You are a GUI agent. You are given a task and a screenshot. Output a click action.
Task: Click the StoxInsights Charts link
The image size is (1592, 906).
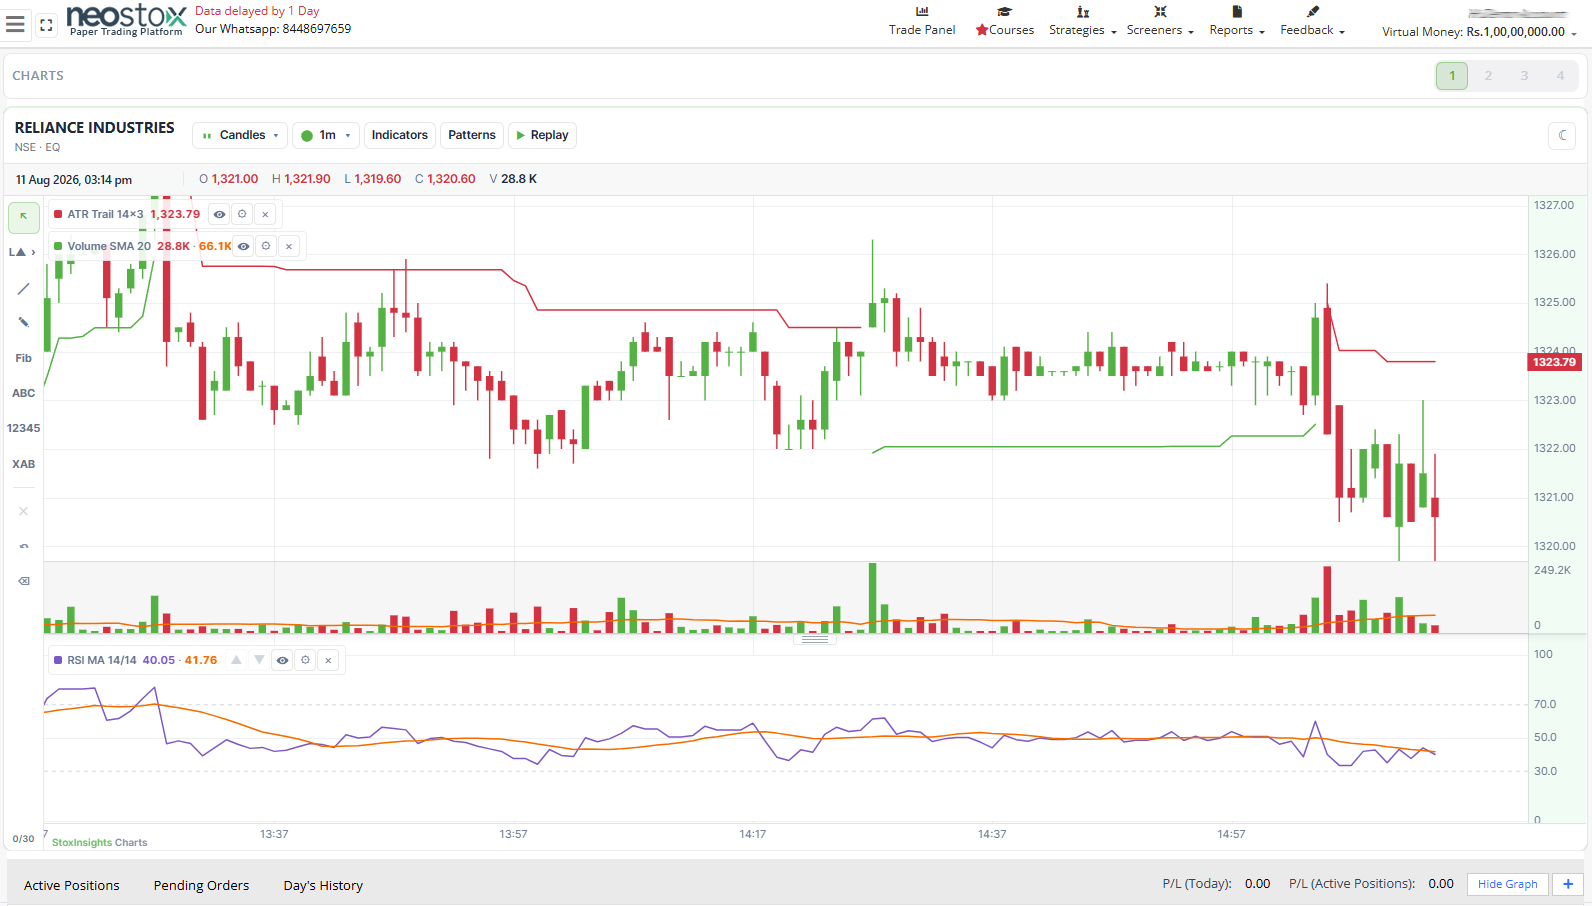(99, 842)
